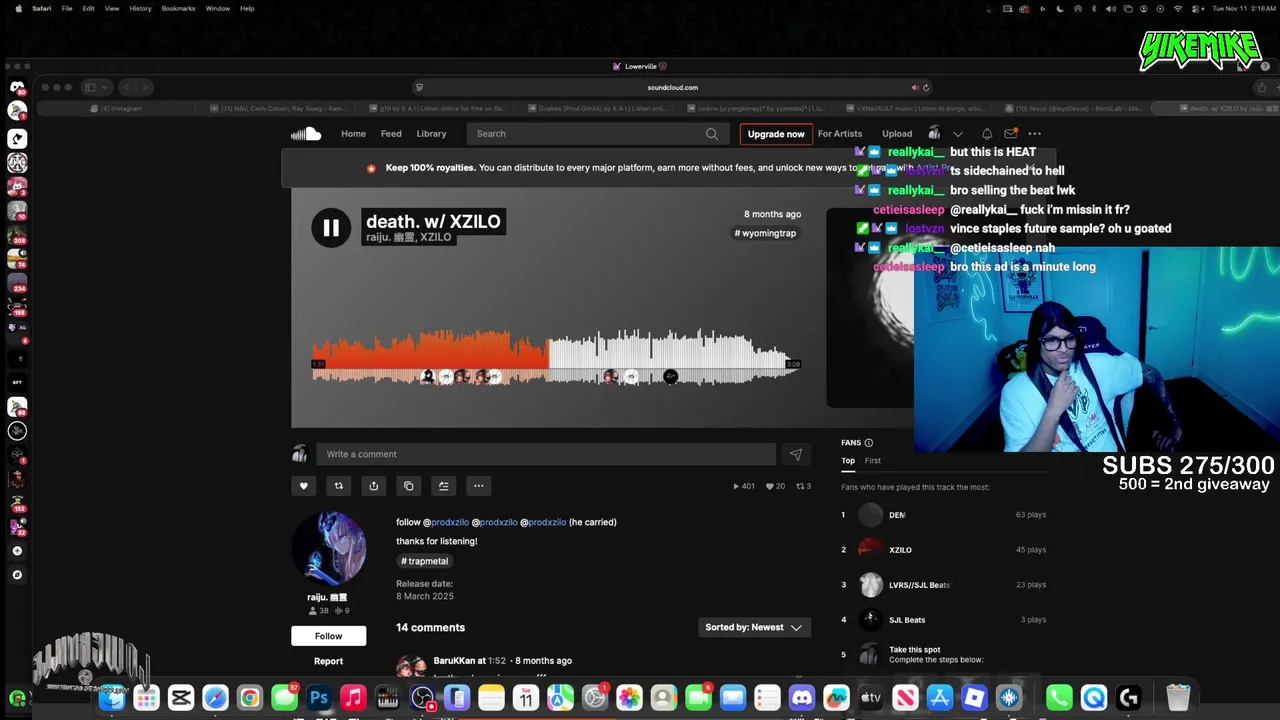Open App Store from the Dock

click(x=940, y=698)
